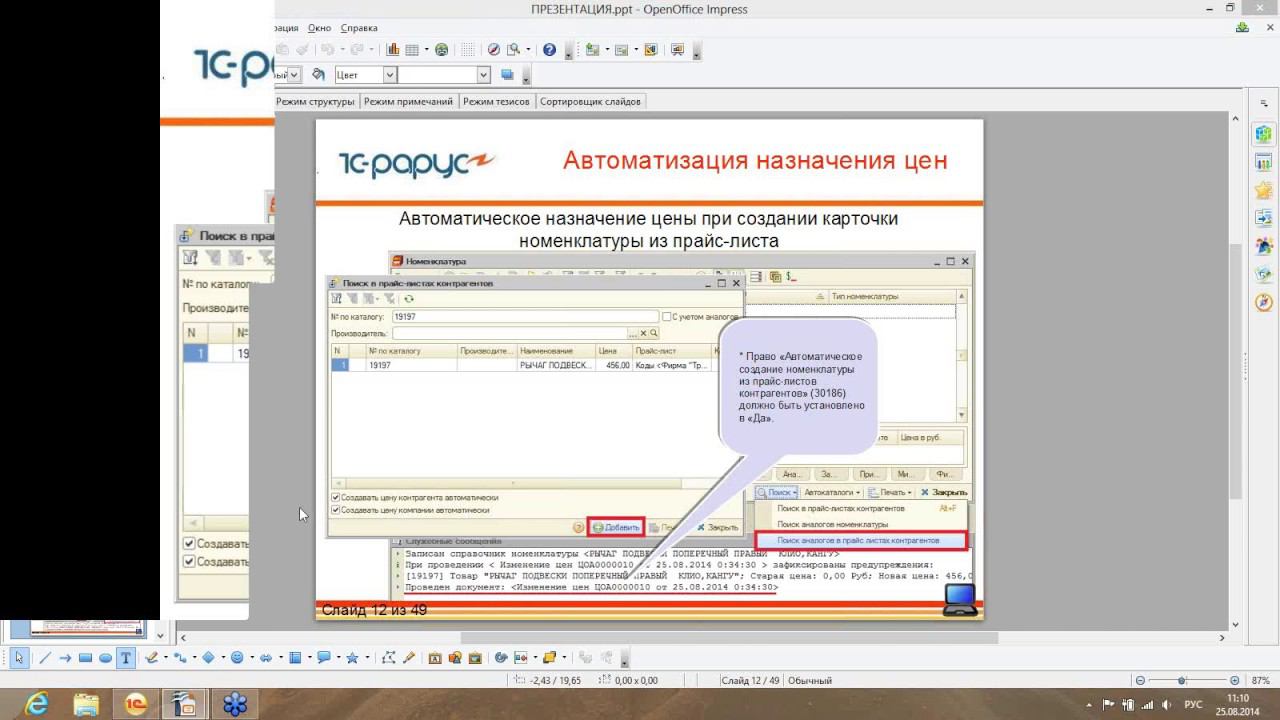The image size is (1280, 720).
Task: Click zoom in plus button in the status bar
Action: click(1235, 680)
